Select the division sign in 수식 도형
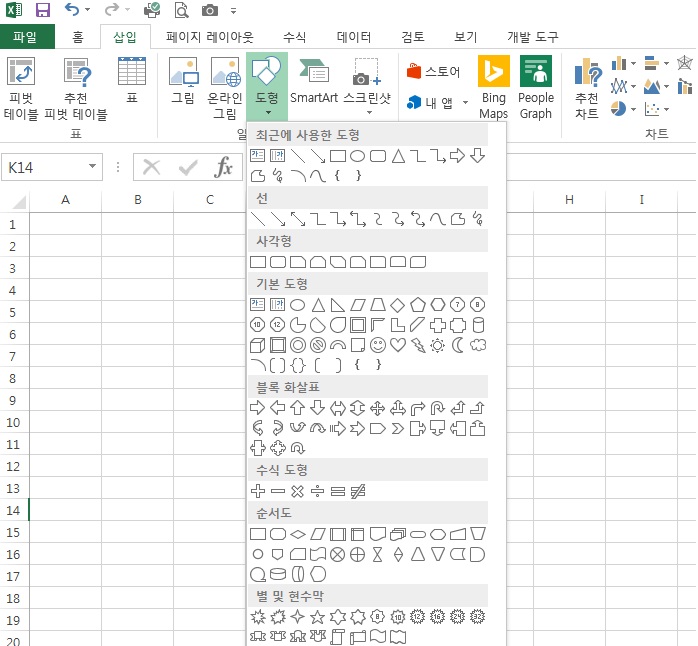 [317, 492]
